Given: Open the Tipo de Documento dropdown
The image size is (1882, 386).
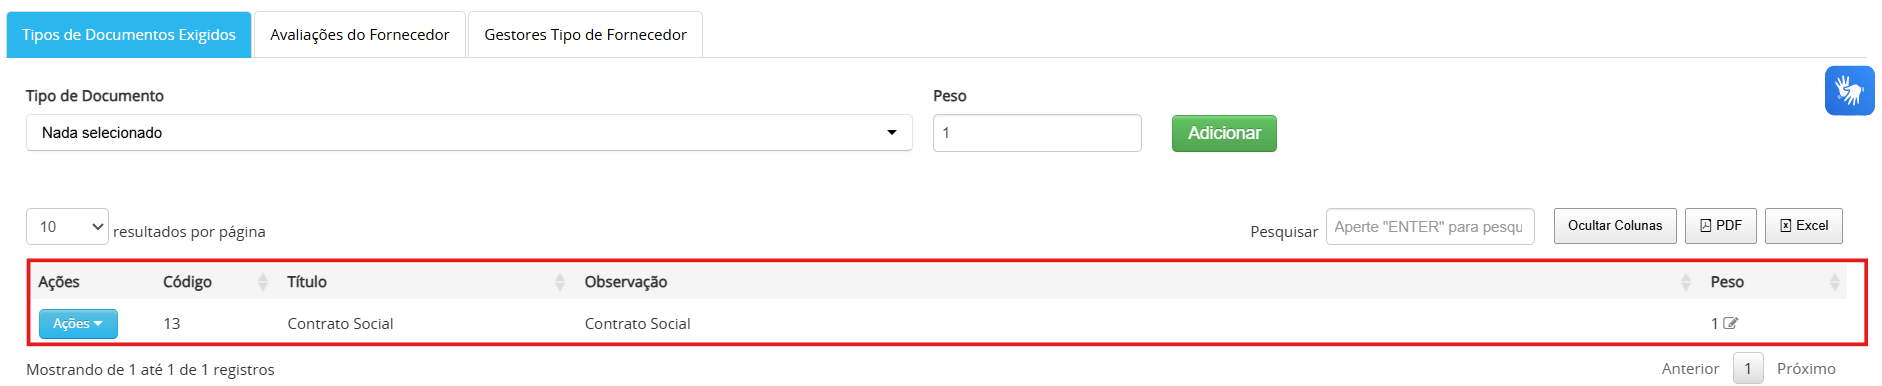Looking at the screenshot, I should tap(469, 133).
